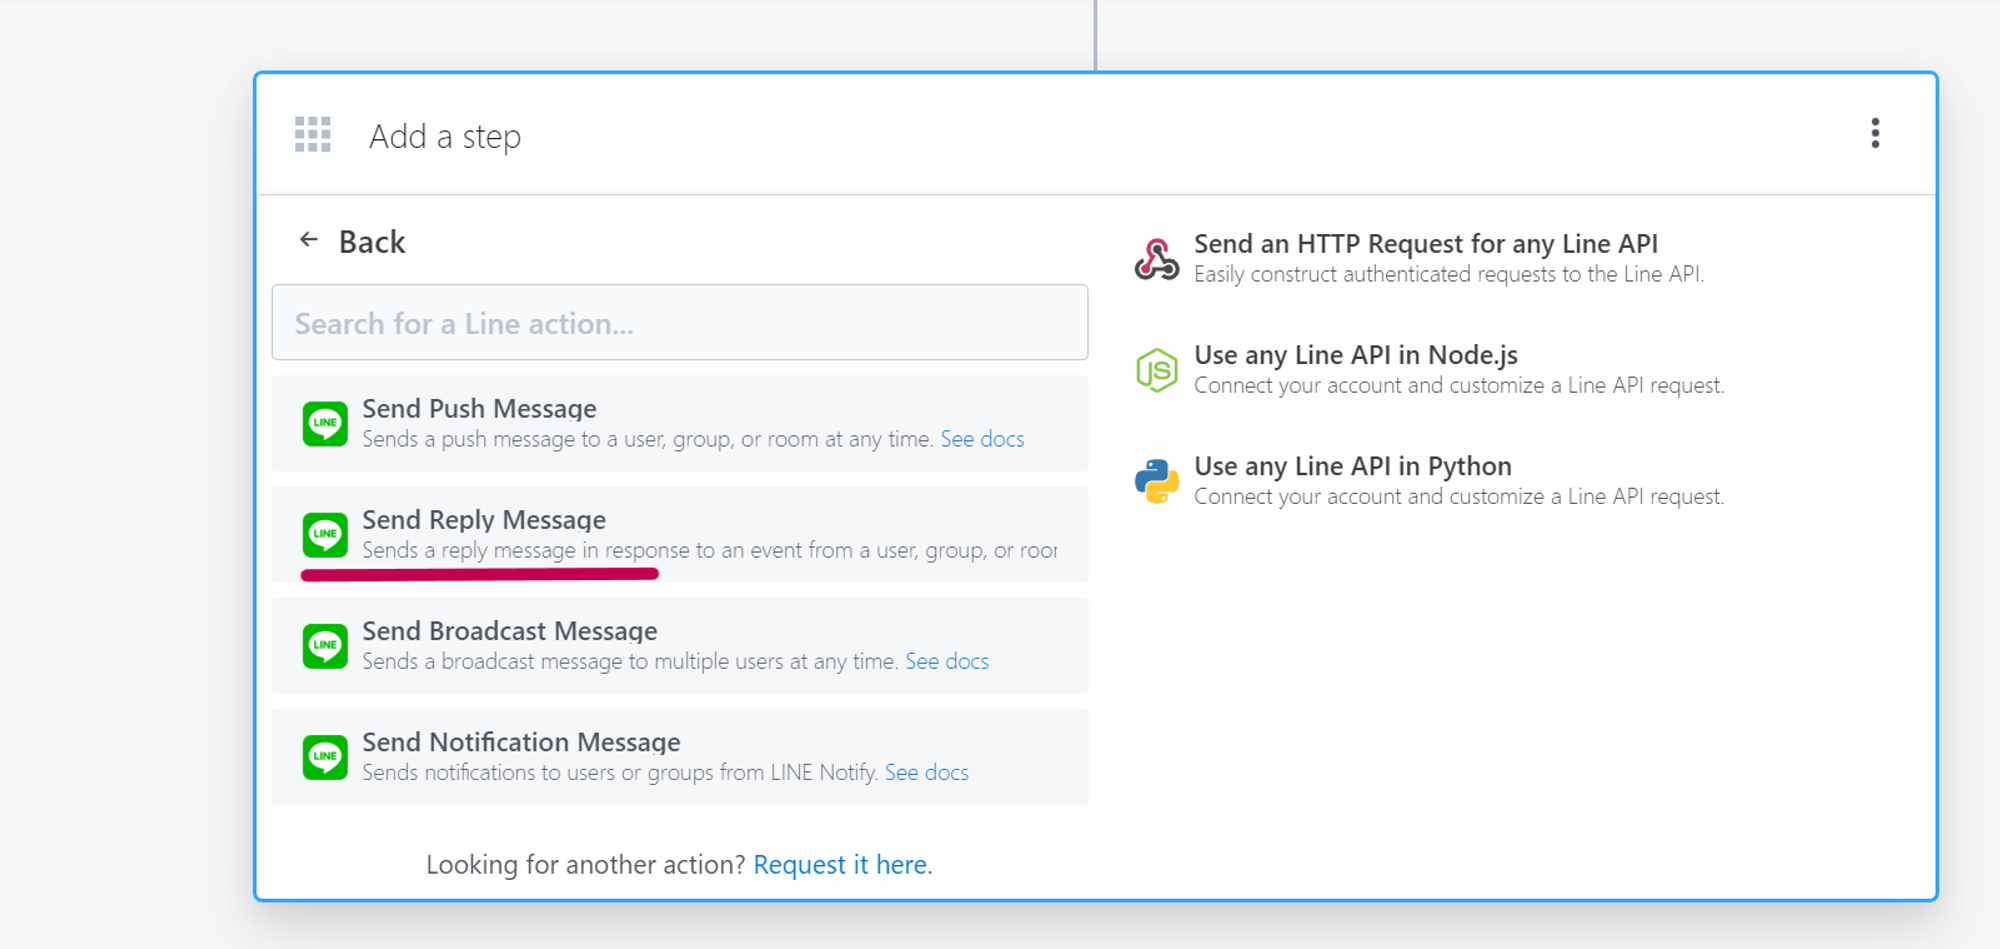Click the Add a step title
The height and width of the screenshot is (949, 2000).
click(445, 136)
